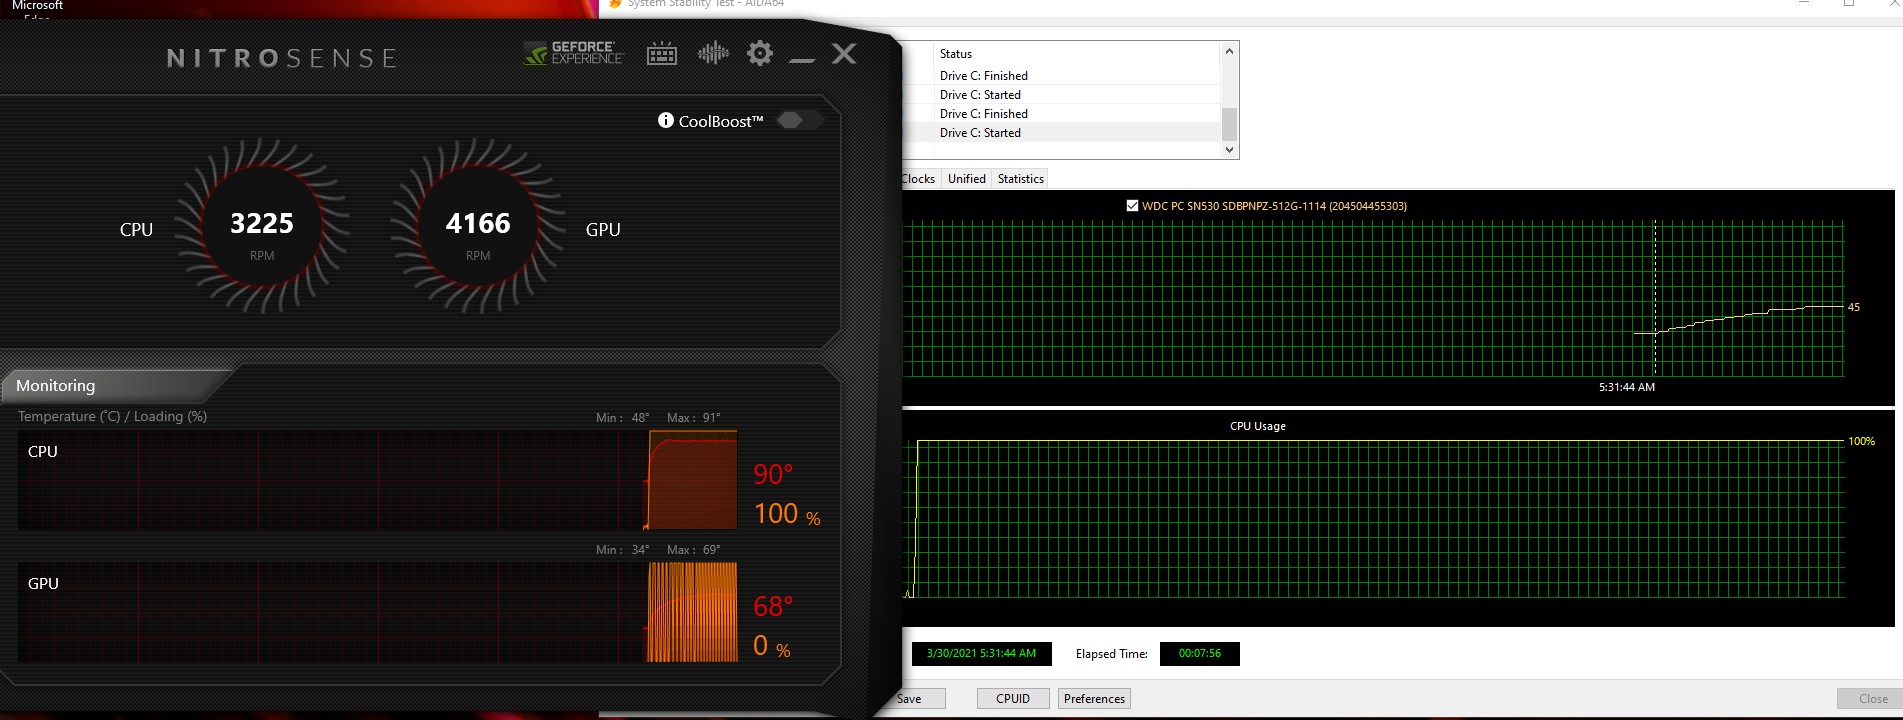Viewport: 1903px width, 720px height.
Task: Click the CPUID button
Action: pos(1012,699)
